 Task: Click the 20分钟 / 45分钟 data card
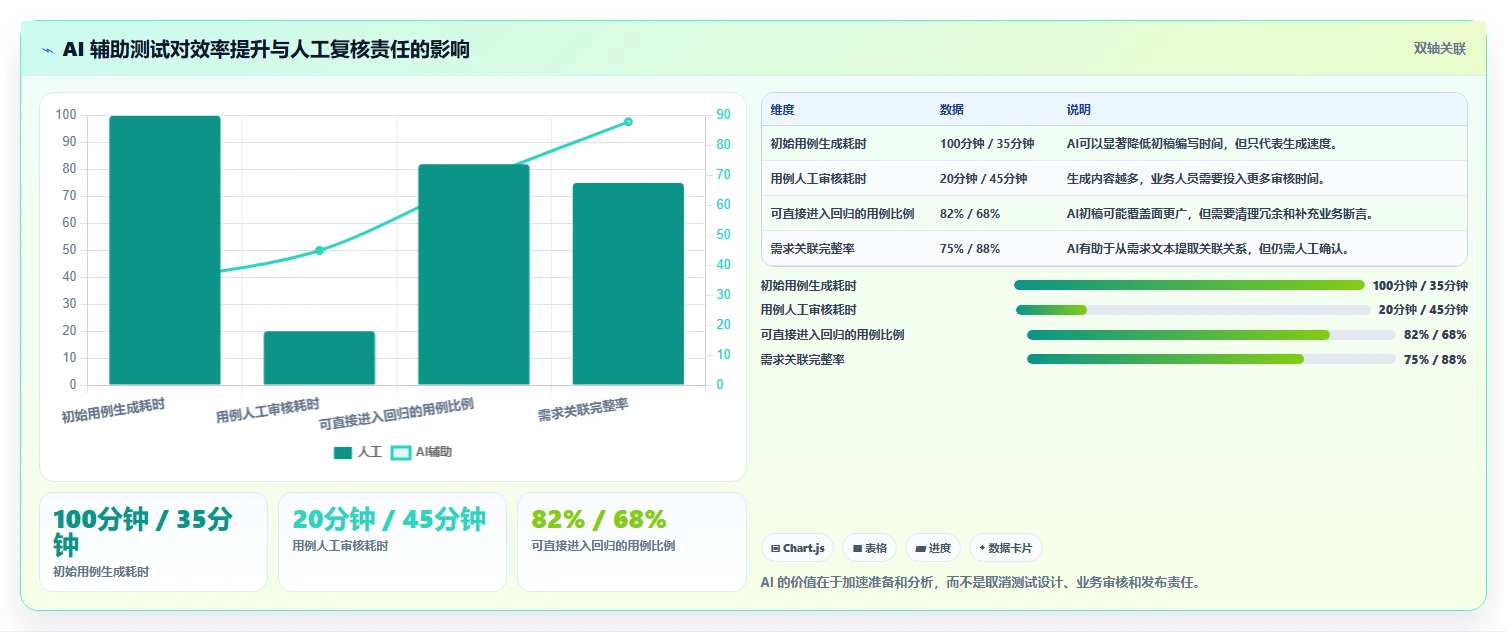click(392, 542)
